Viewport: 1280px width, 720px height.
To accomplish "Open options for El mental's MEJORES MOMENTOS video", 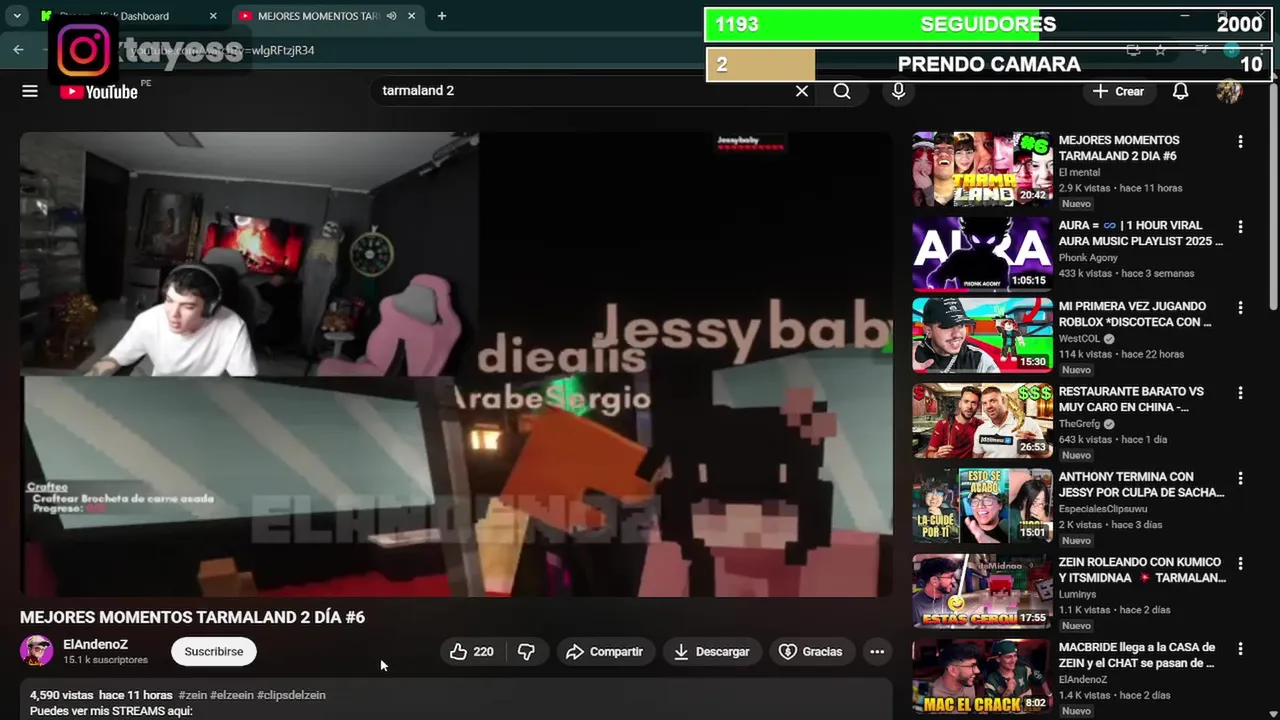I will [1240, 142].
